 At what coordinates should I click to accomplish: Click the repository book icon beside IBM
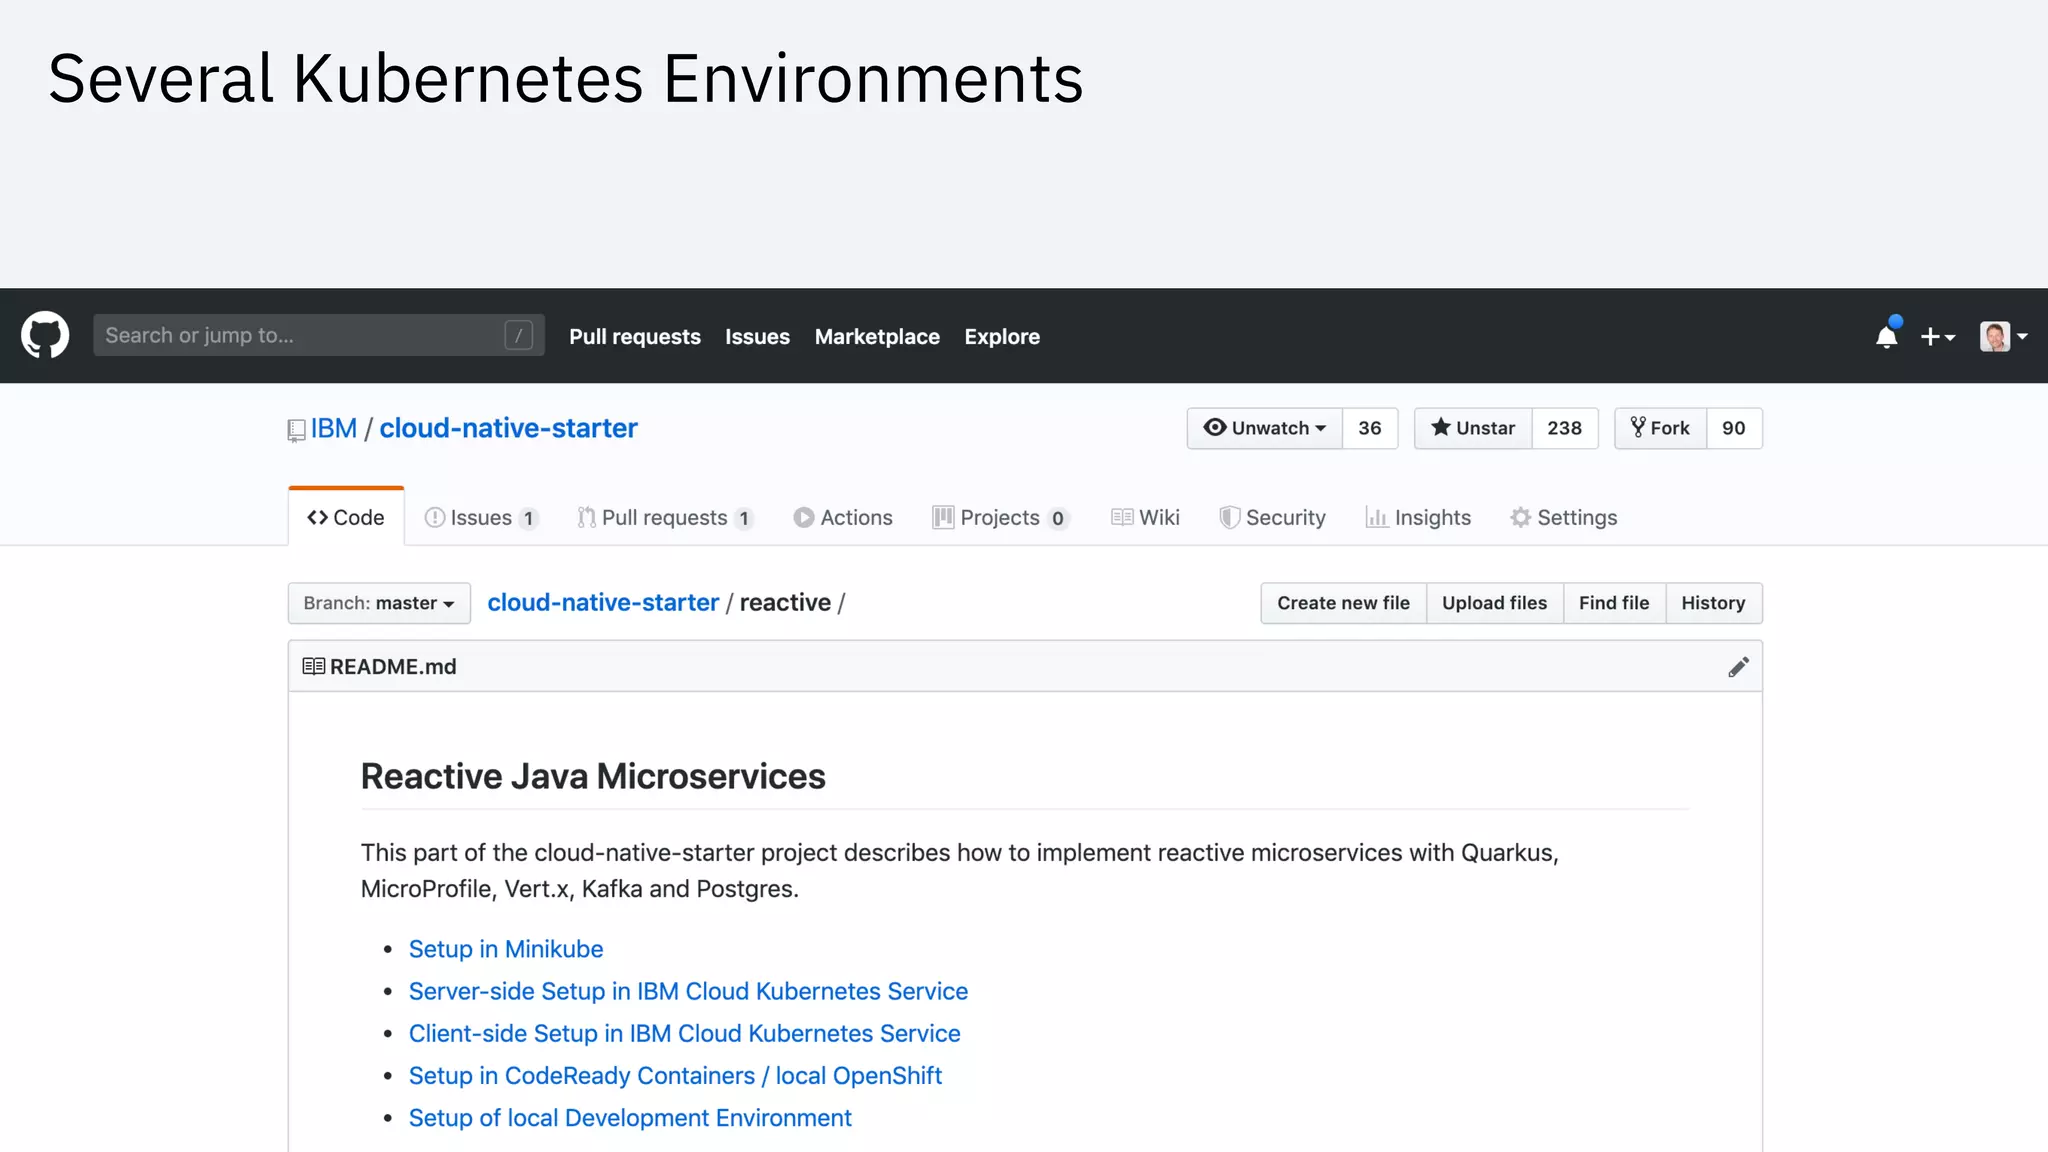click(x=296, y=430)
